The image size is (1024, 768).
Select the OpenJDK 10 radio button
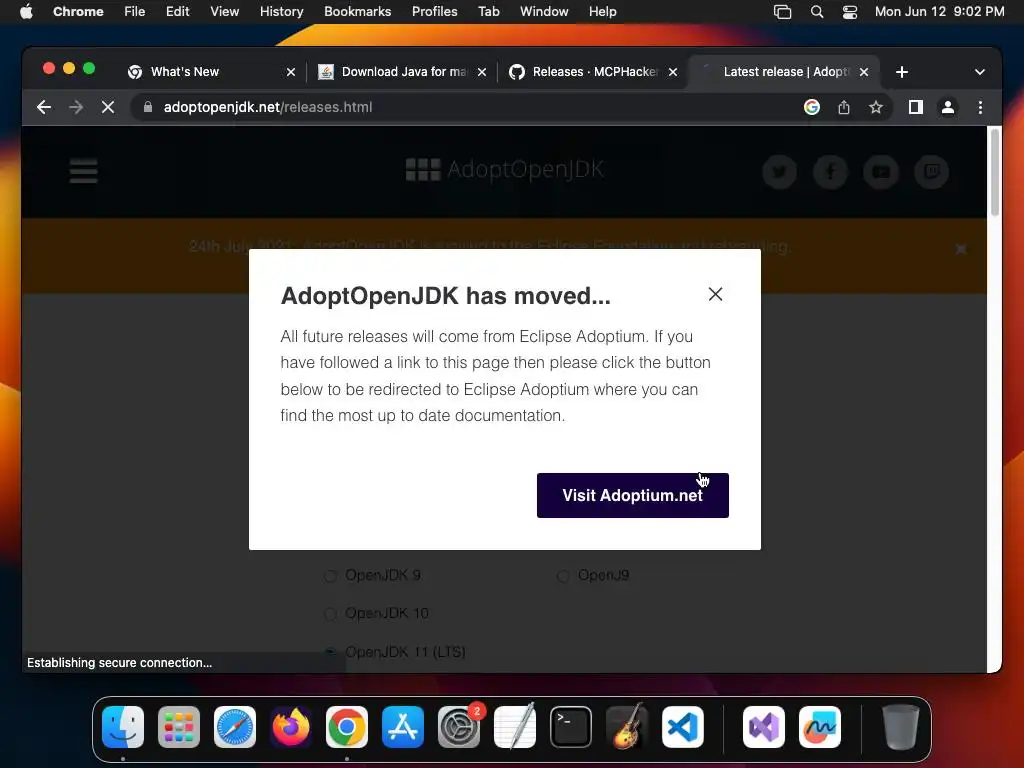(330, 613)
